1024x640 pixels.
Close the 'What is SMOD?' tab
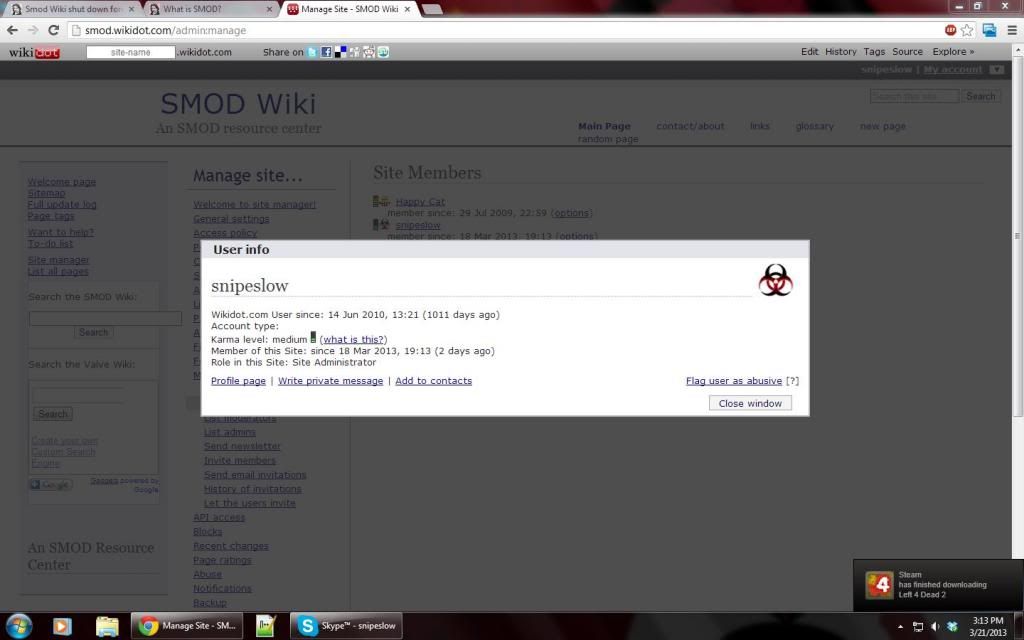[270, 9]
